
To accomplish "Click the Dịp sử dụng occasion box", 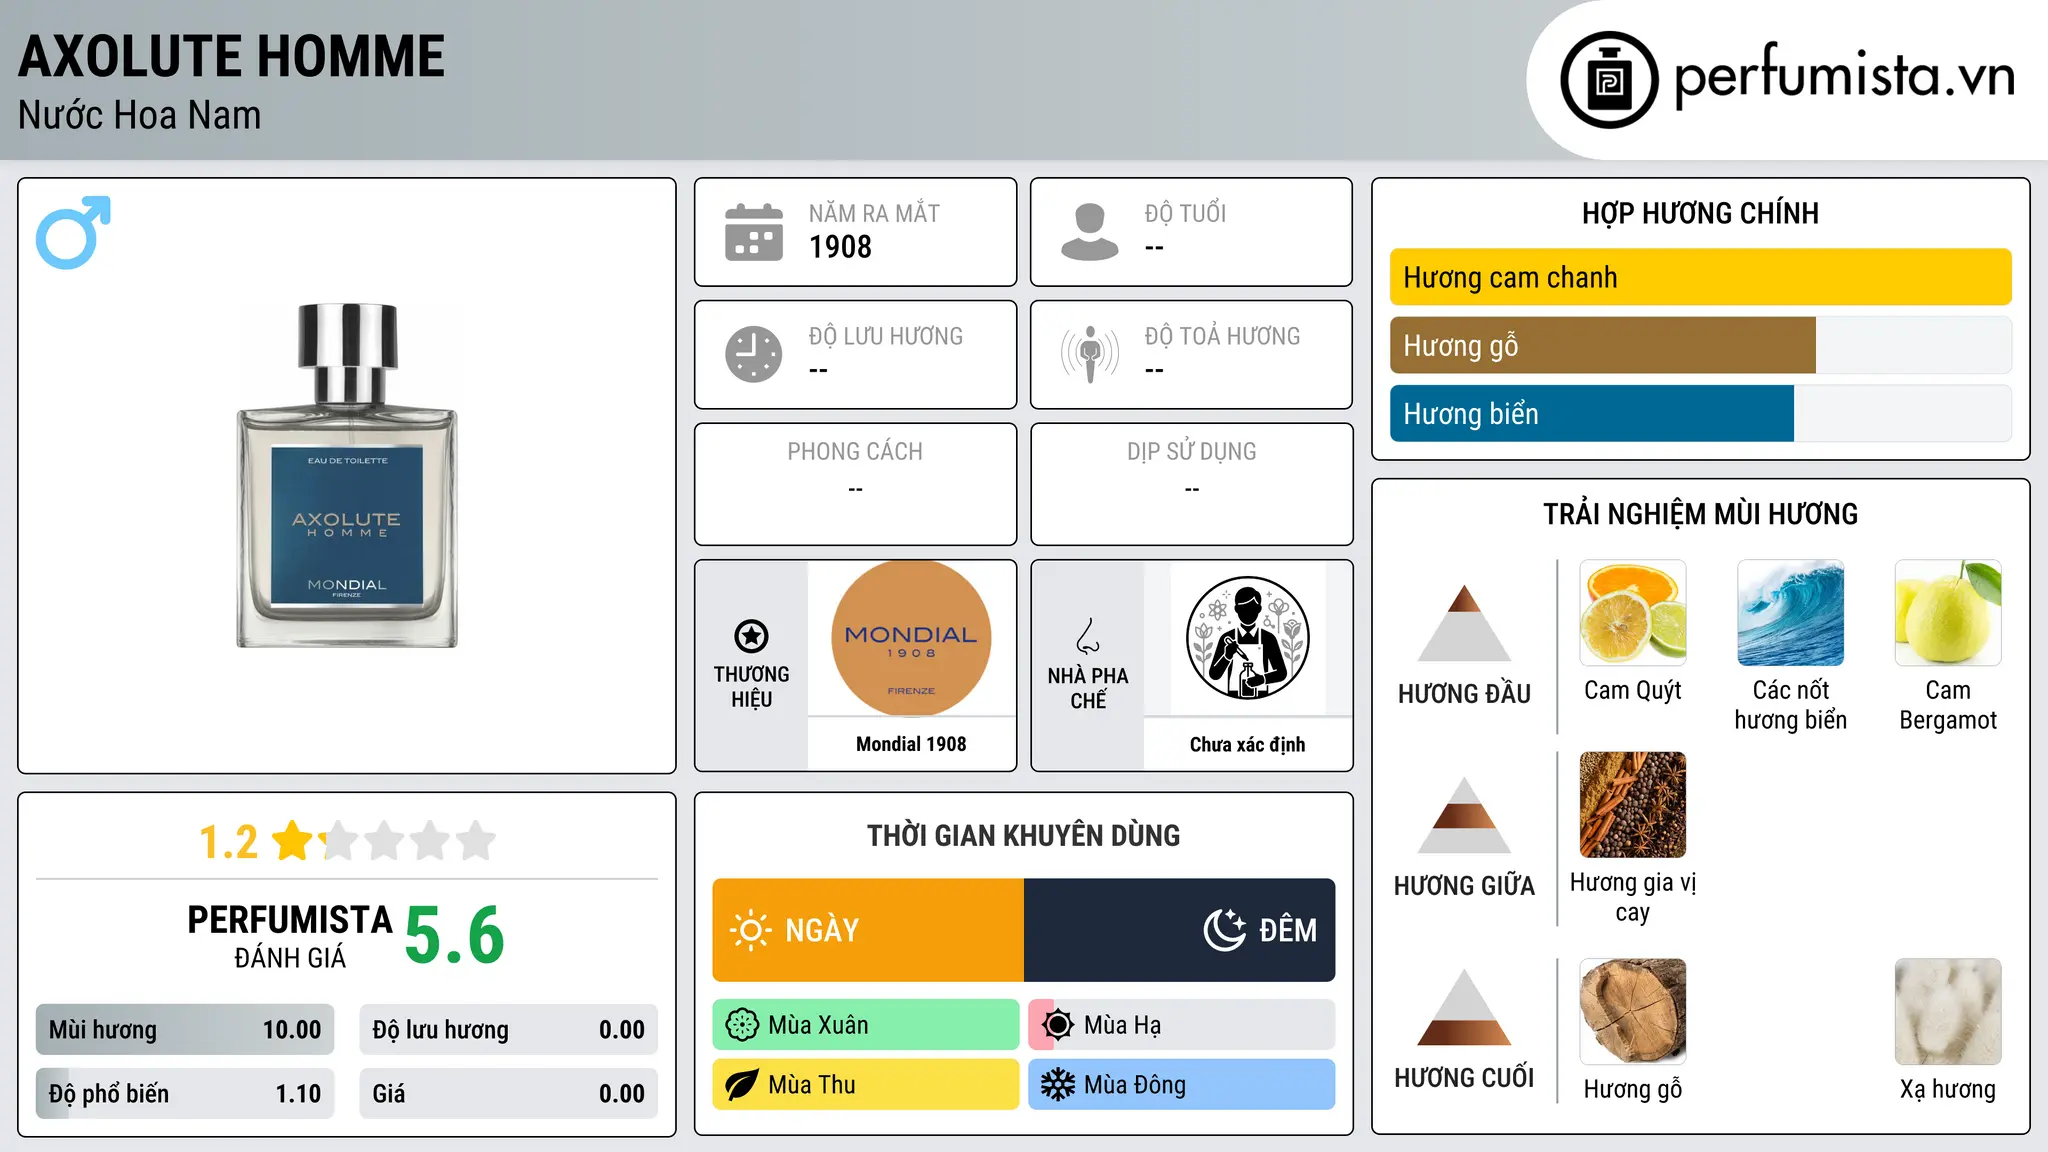I will coord(1191,484).
